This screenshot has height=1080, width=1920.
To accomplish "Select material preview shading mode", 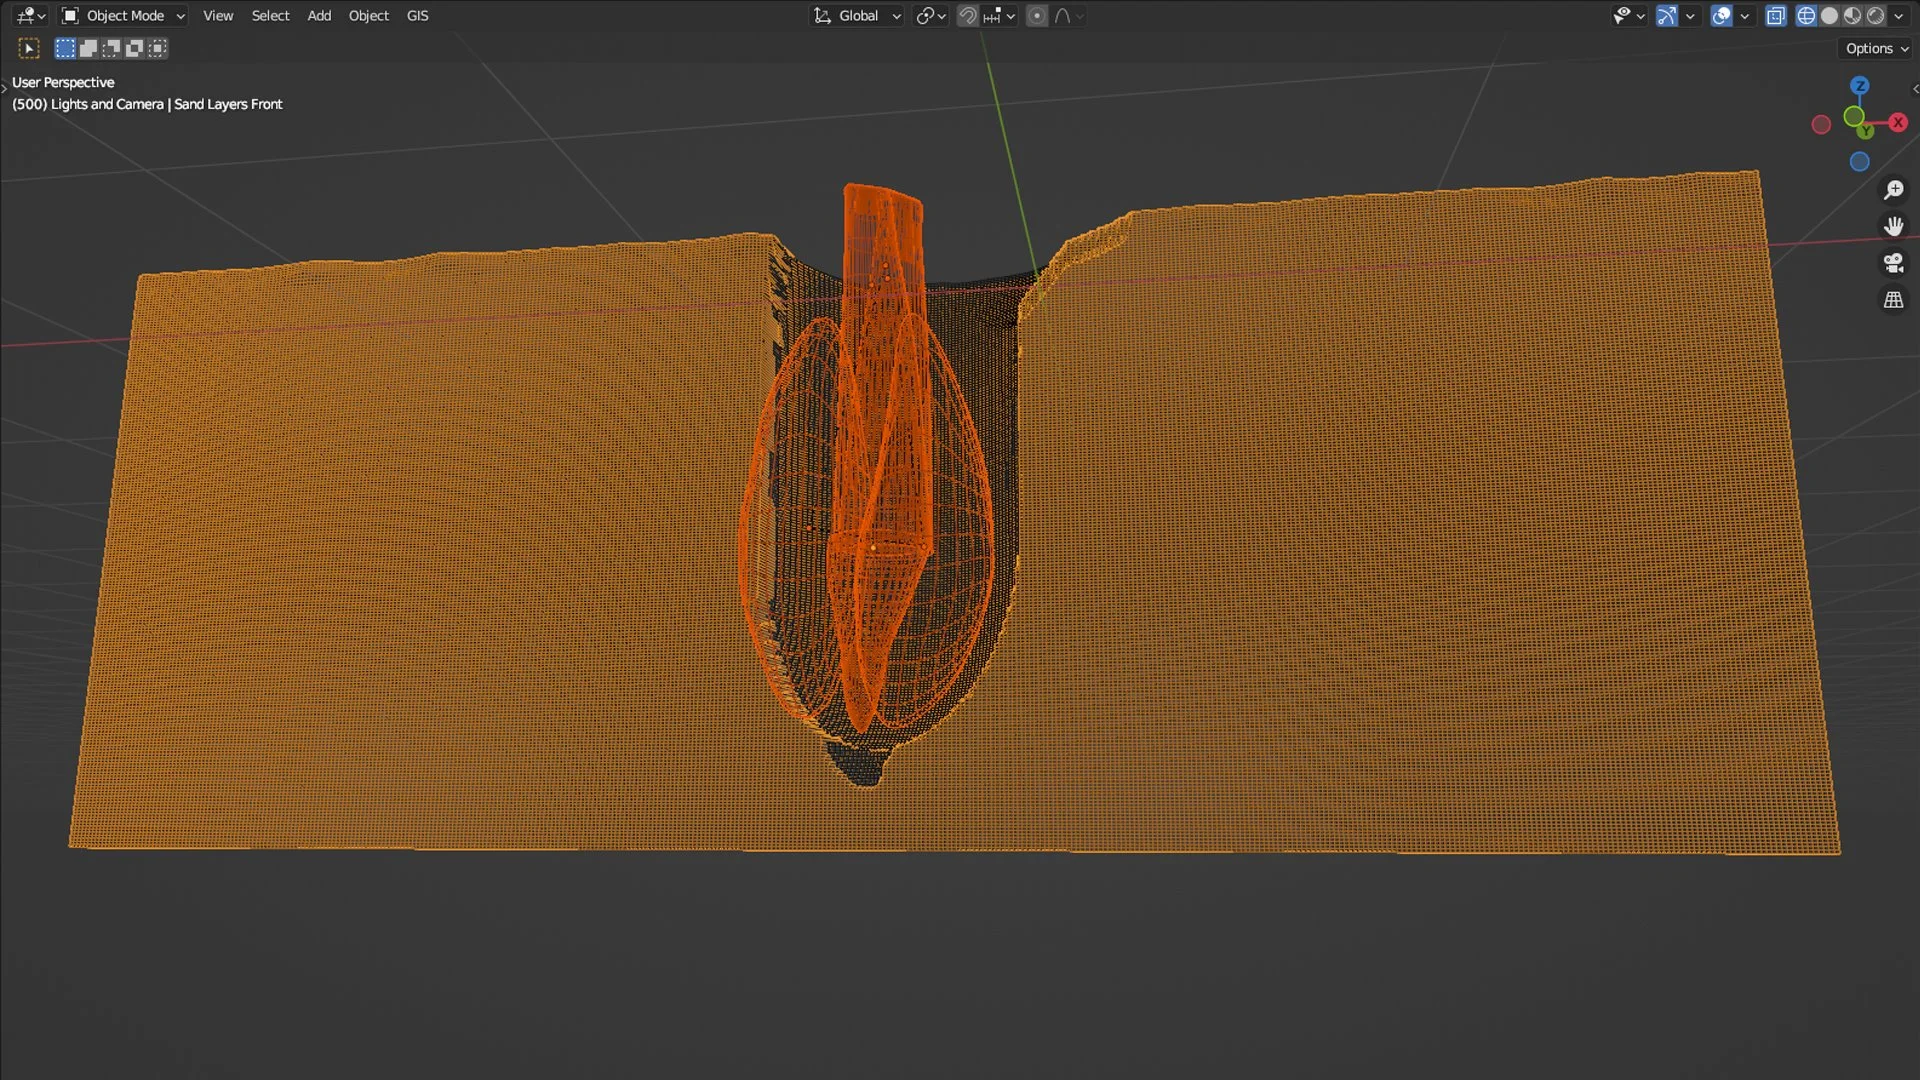I will 1852,16.
